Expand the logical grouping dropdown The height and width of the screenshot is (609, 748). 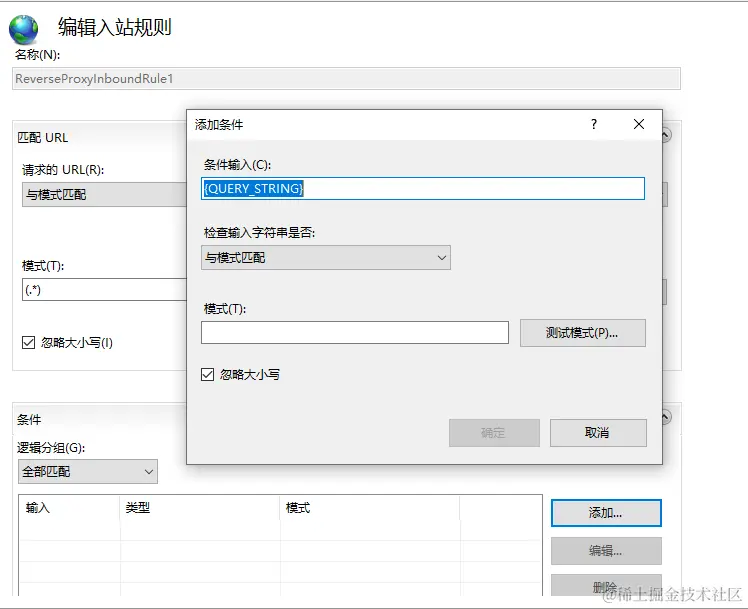88,471
